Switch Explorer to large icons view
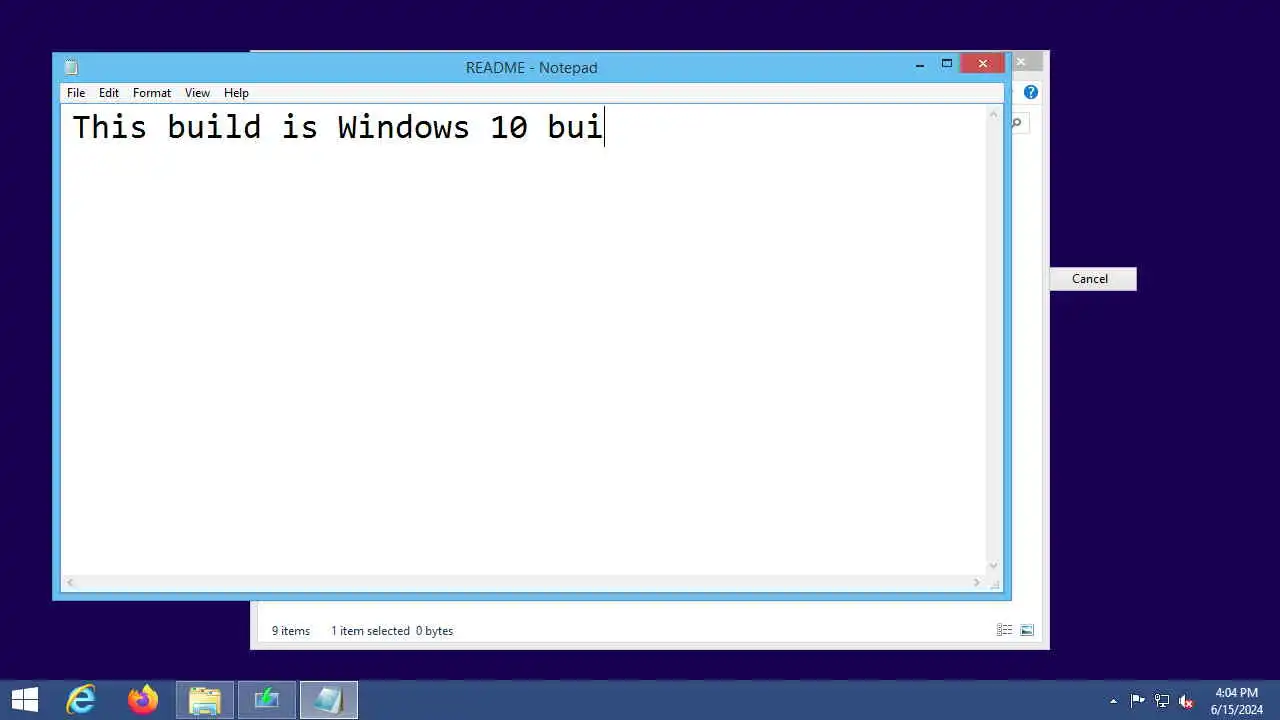 [1027, 630]
